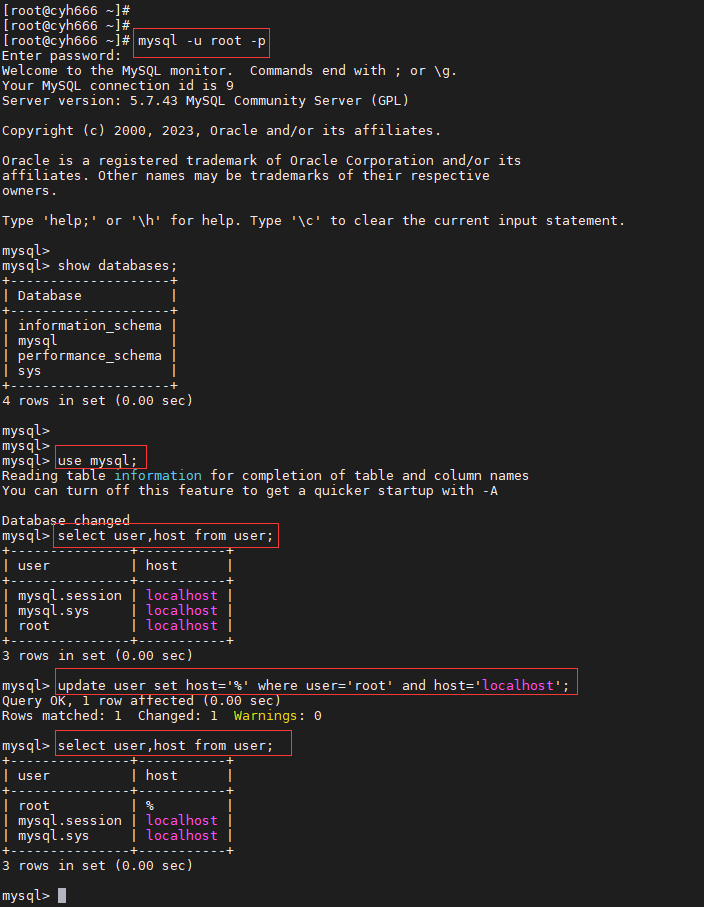Click the yellow 'Warnings' text
This screenshot has width=704, height=907.
click(x=265, y=716)
